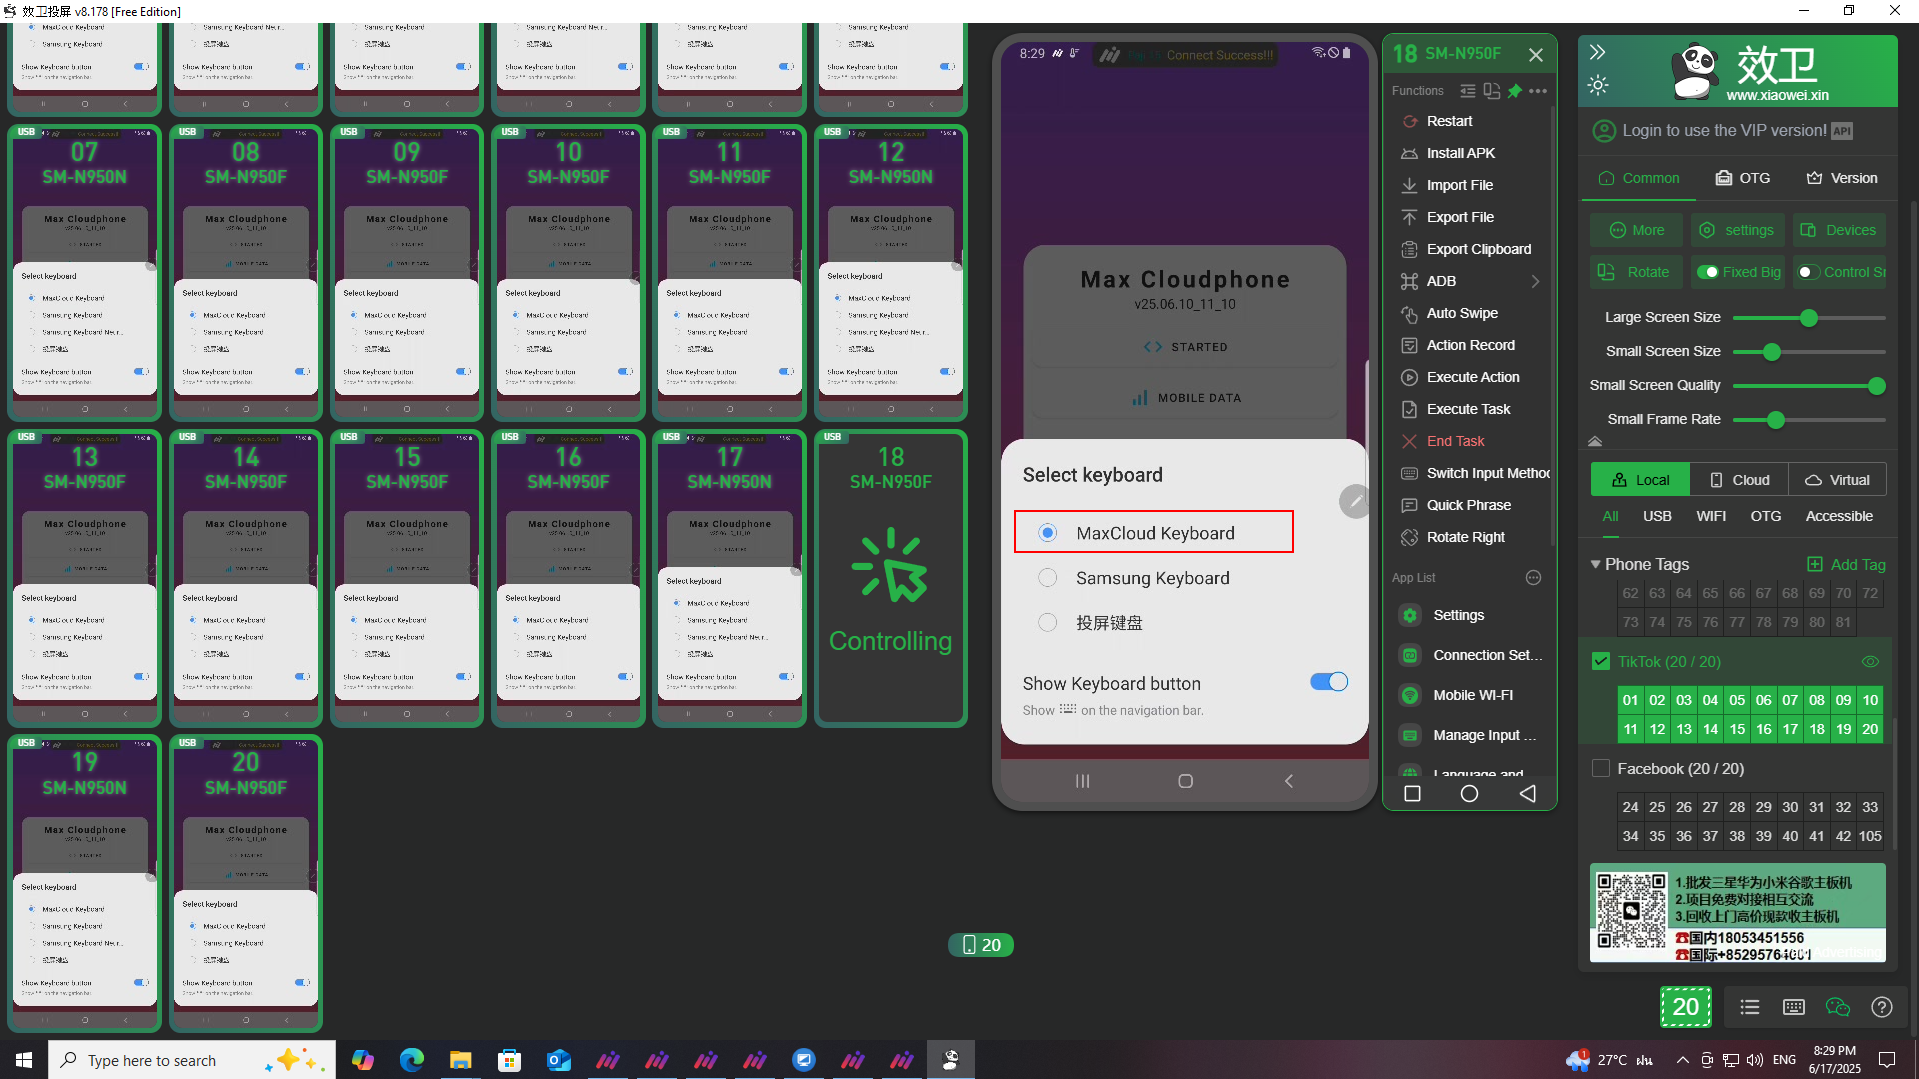
Task: Switch to Common tab
Action: point(1639,178)
